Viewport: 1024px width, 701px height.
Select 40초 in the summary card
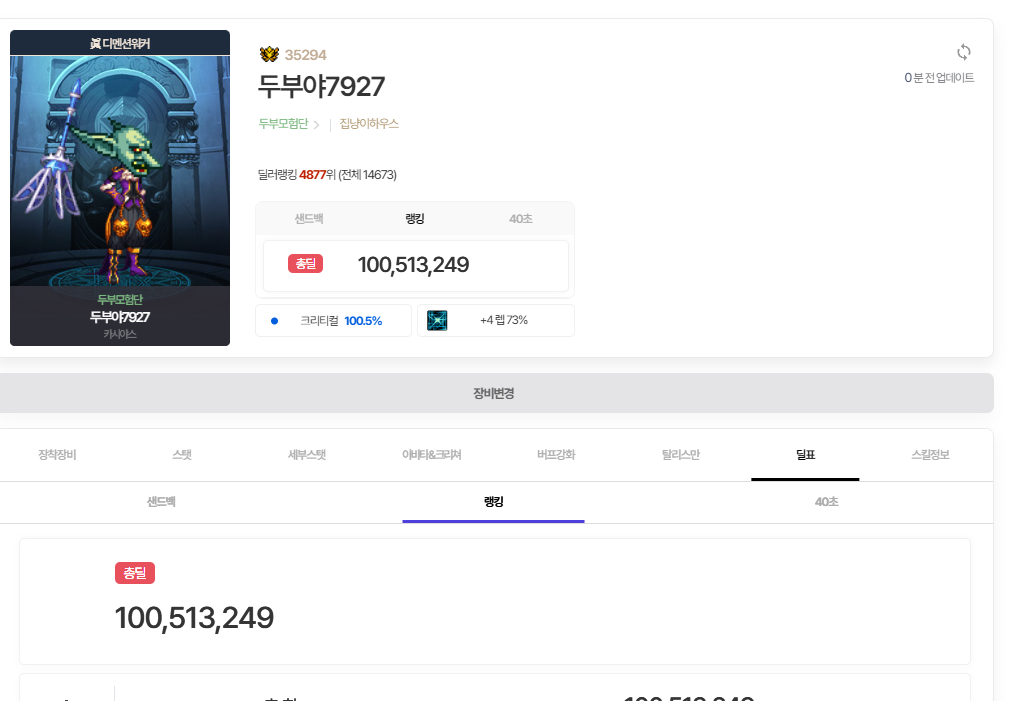tap(520, 219)
